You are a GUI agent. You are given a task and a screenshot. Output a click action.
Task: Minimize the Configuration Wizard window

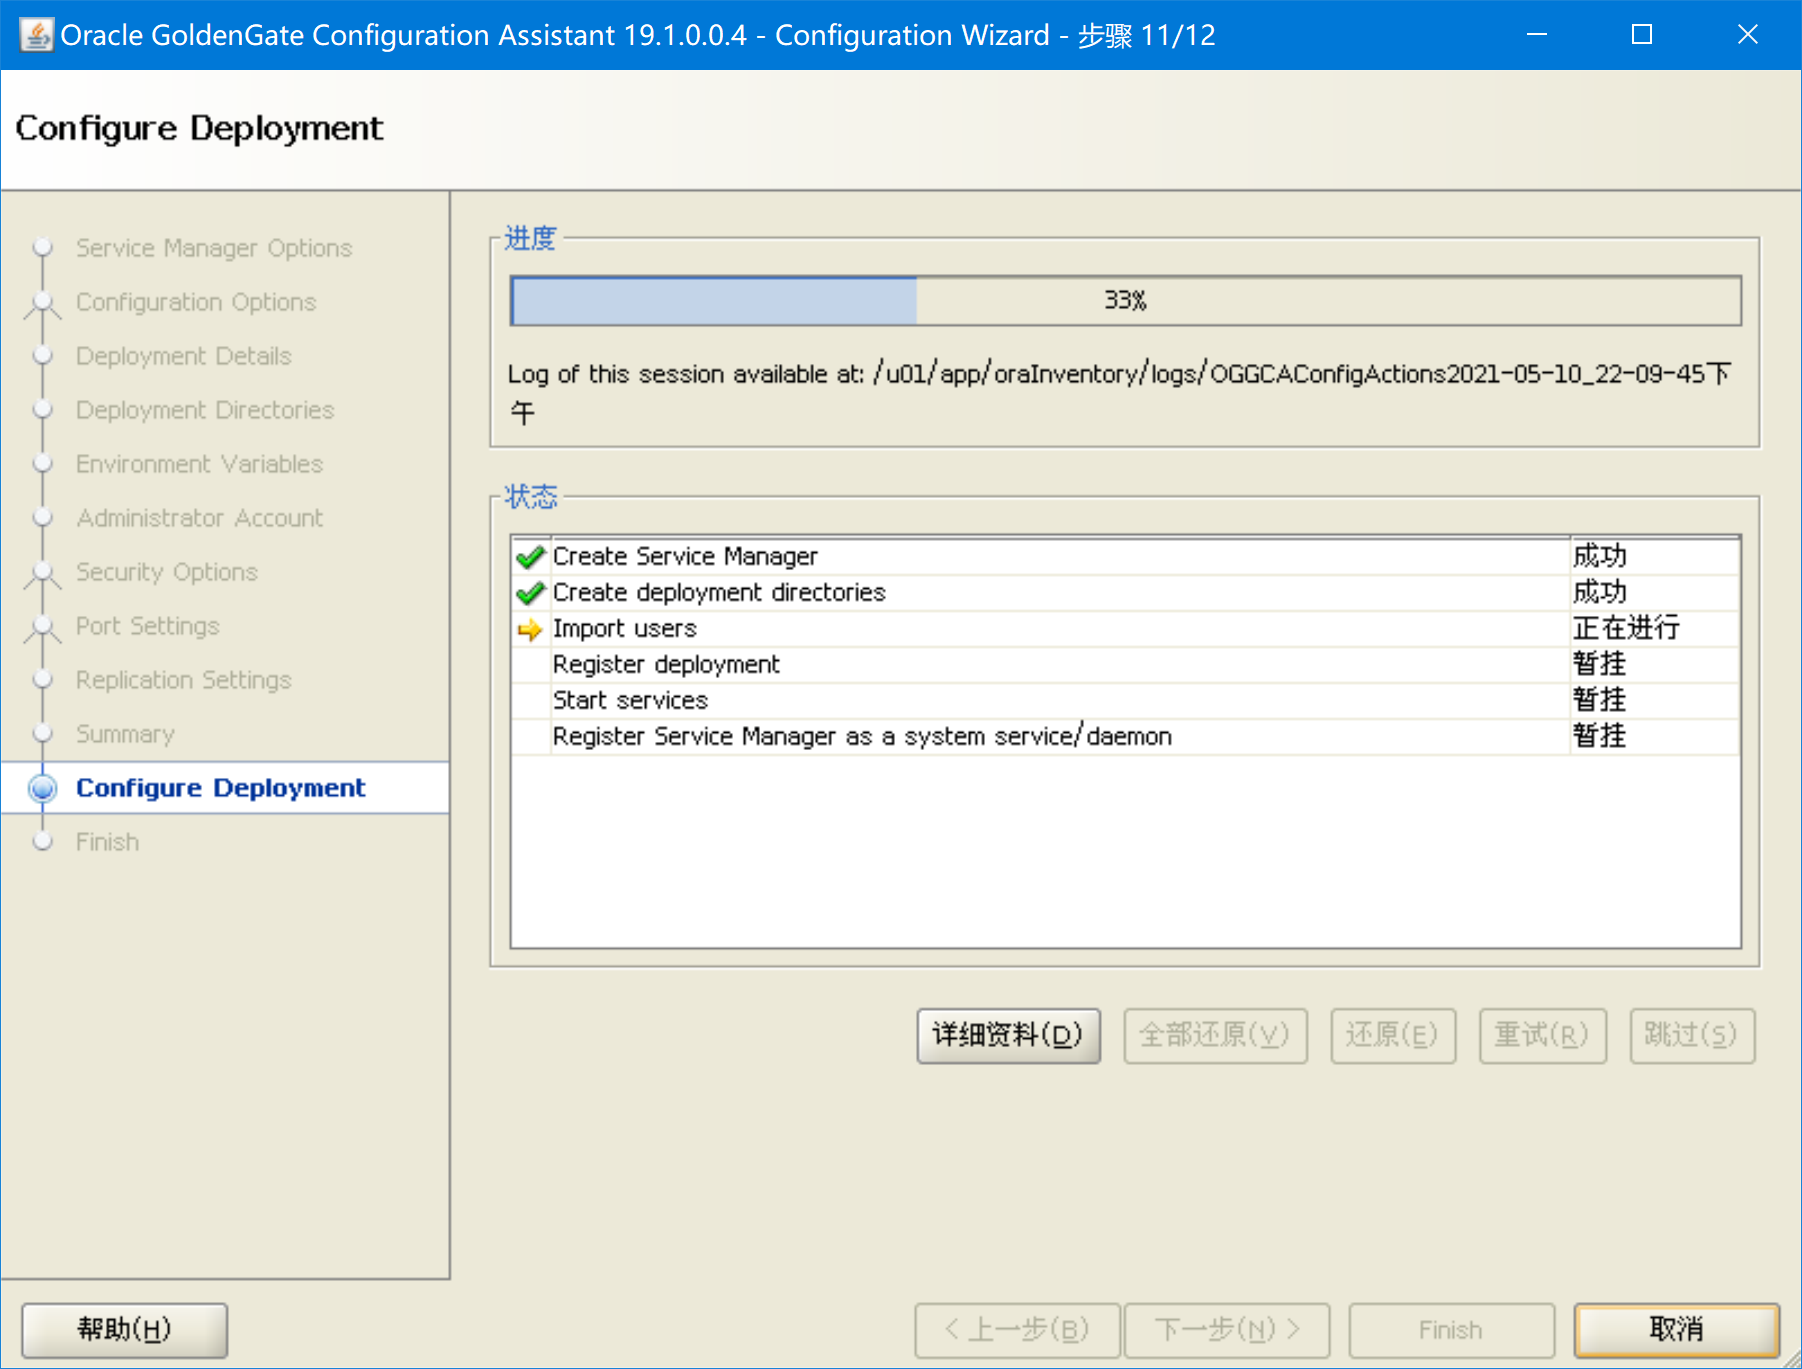tap(1537, 35)
